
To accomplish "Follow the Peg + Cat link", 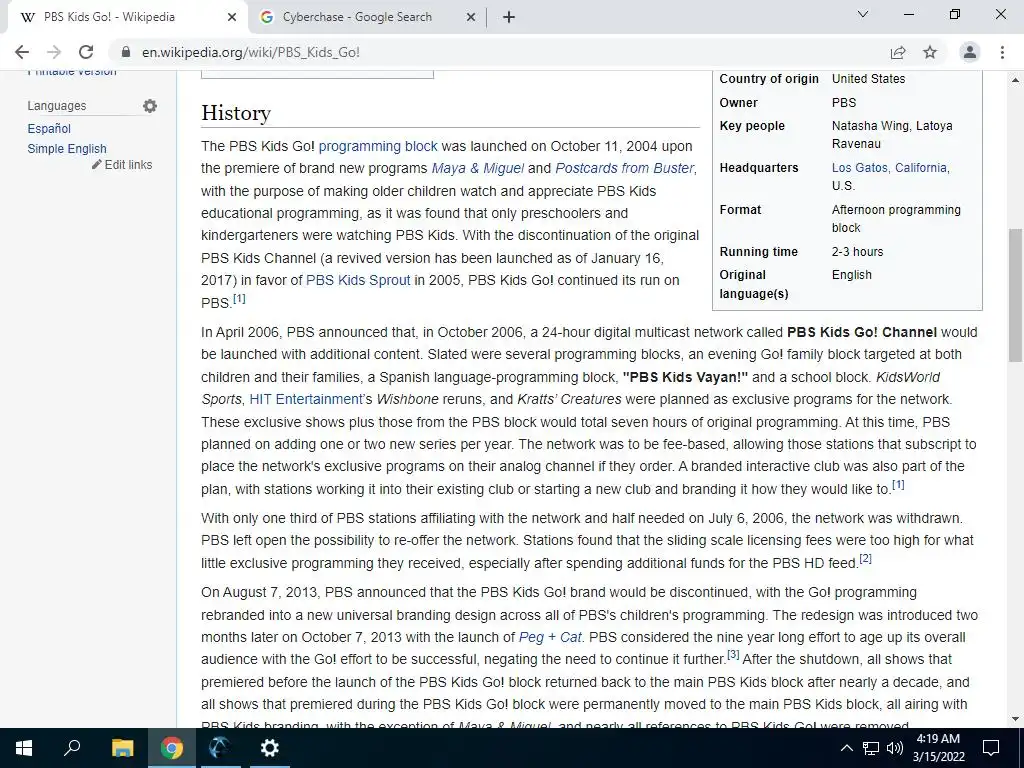I will (x=550, y=637).
